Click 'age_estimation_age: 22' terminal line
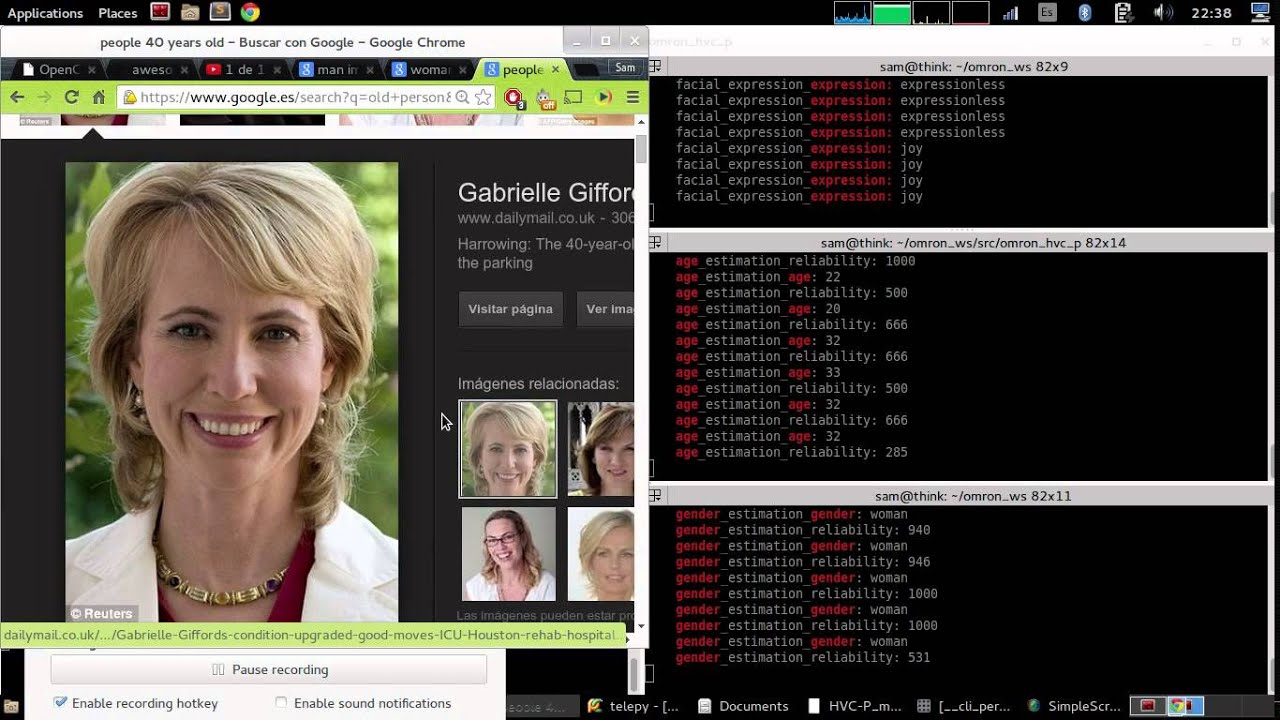1280x720 pixels. click(758, 277)
